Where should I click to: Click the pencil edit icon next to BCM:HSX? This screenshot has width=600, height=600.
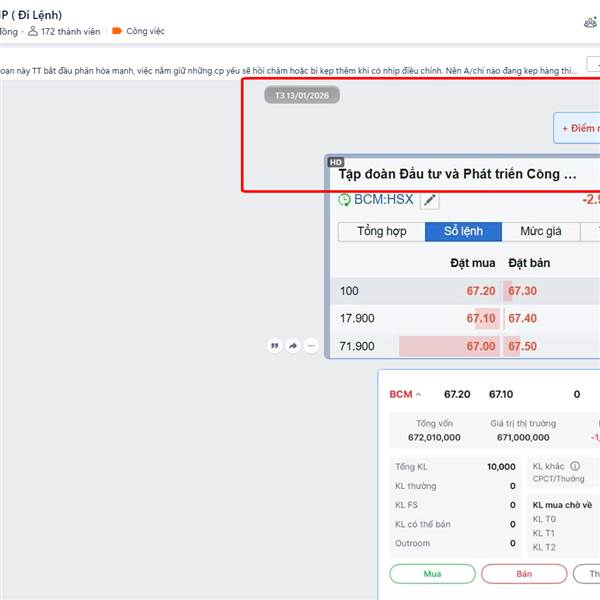pos(430,200)
